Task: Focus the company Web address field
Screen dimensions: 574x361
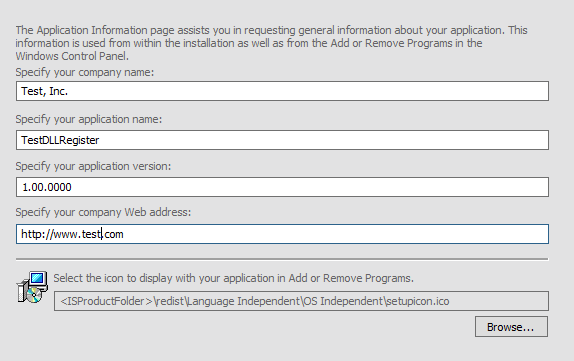Action: coord(282,234)
